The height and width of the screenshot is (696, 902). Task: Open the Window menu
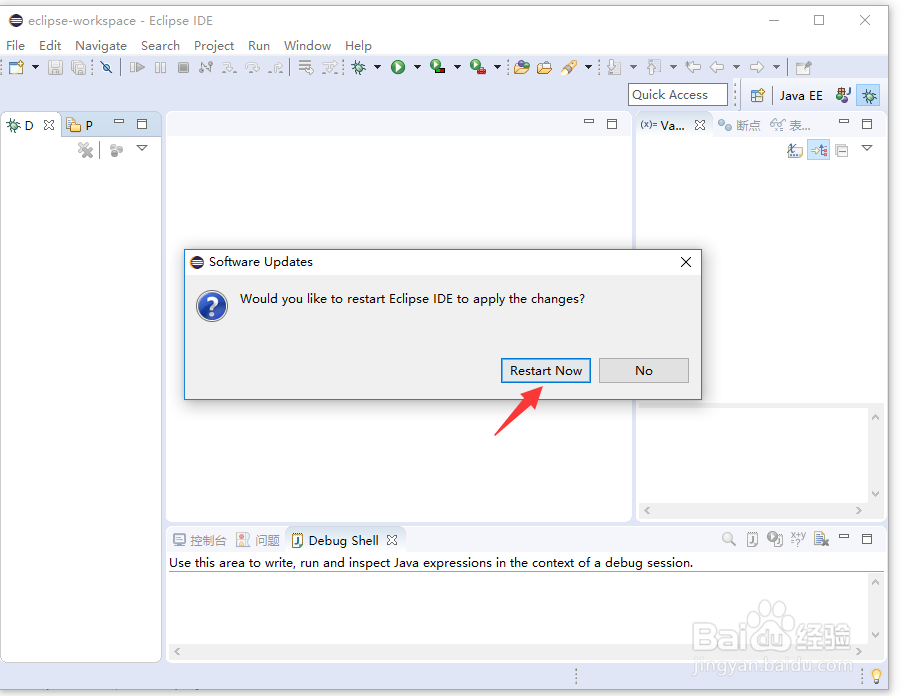point(307,45)
